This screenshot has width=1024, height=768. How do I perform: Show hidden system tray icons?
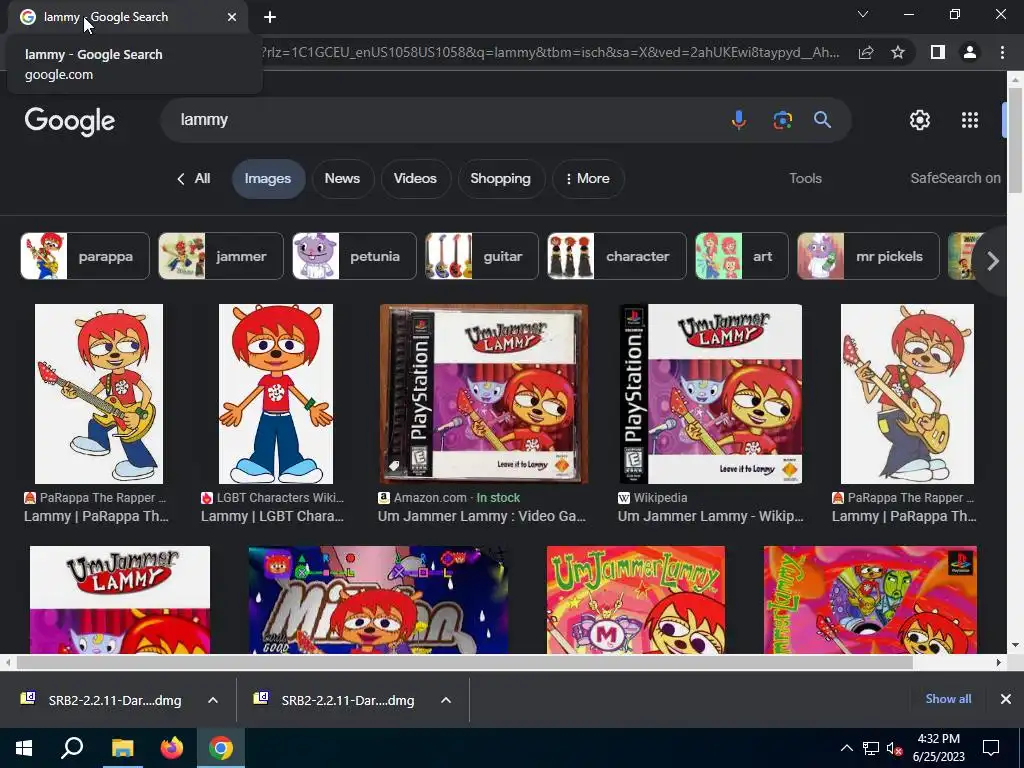pos(846,748)
